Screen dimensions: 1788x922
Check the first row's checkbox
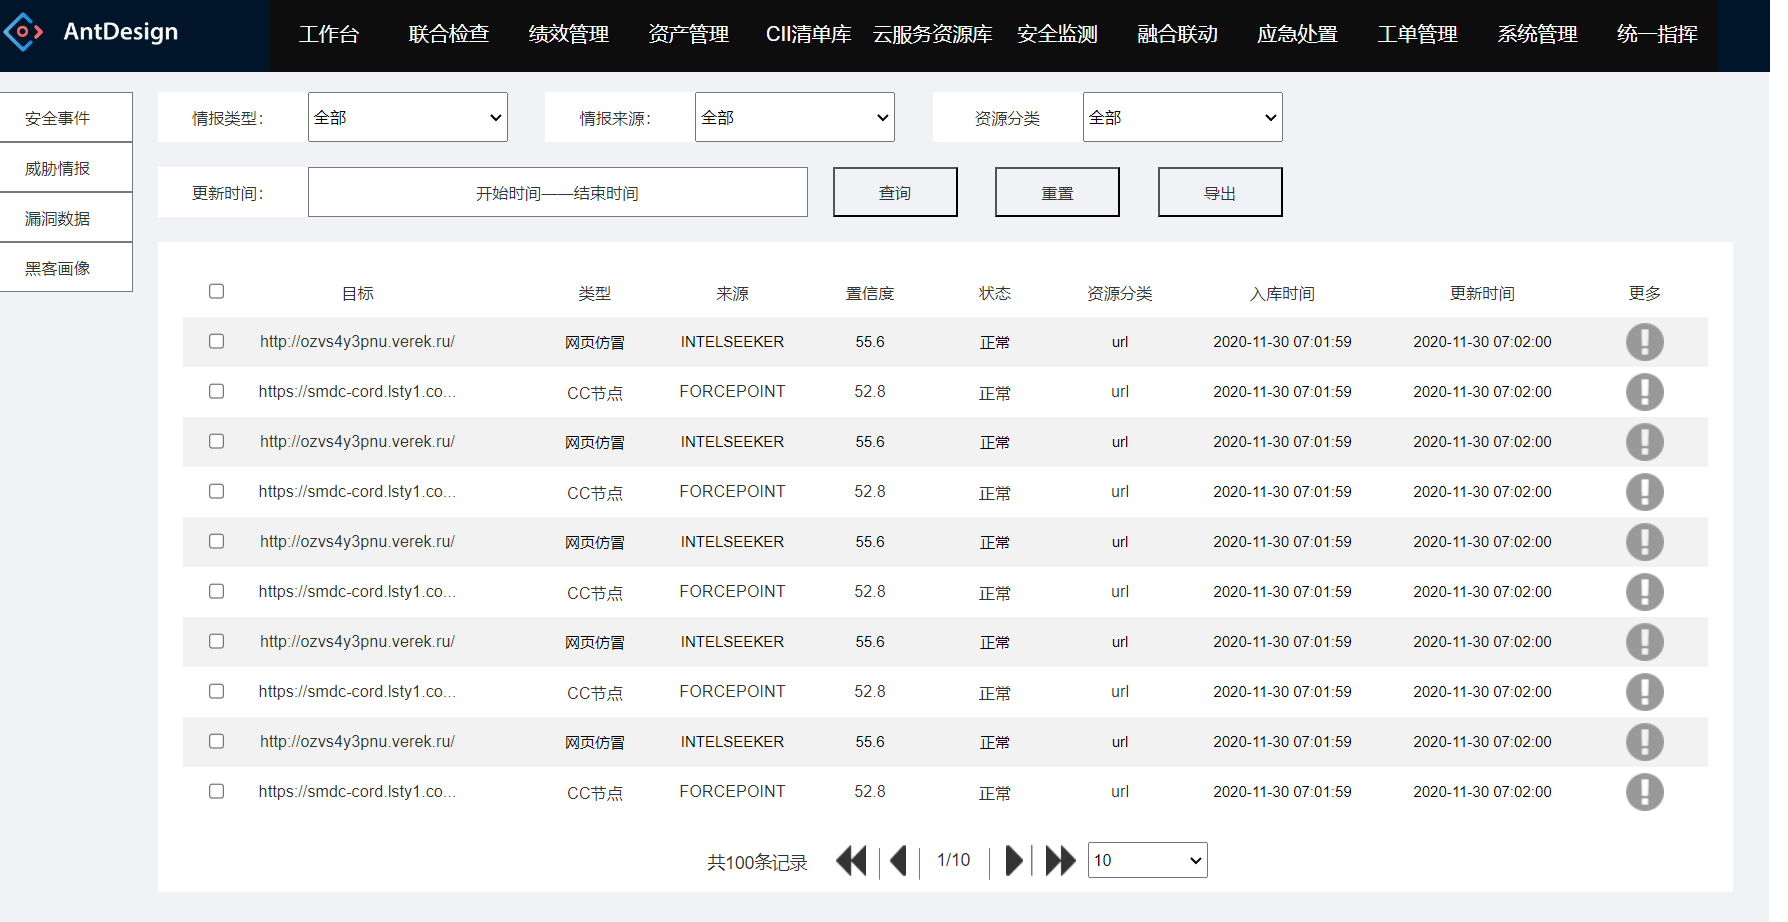[x=216, y=341]
